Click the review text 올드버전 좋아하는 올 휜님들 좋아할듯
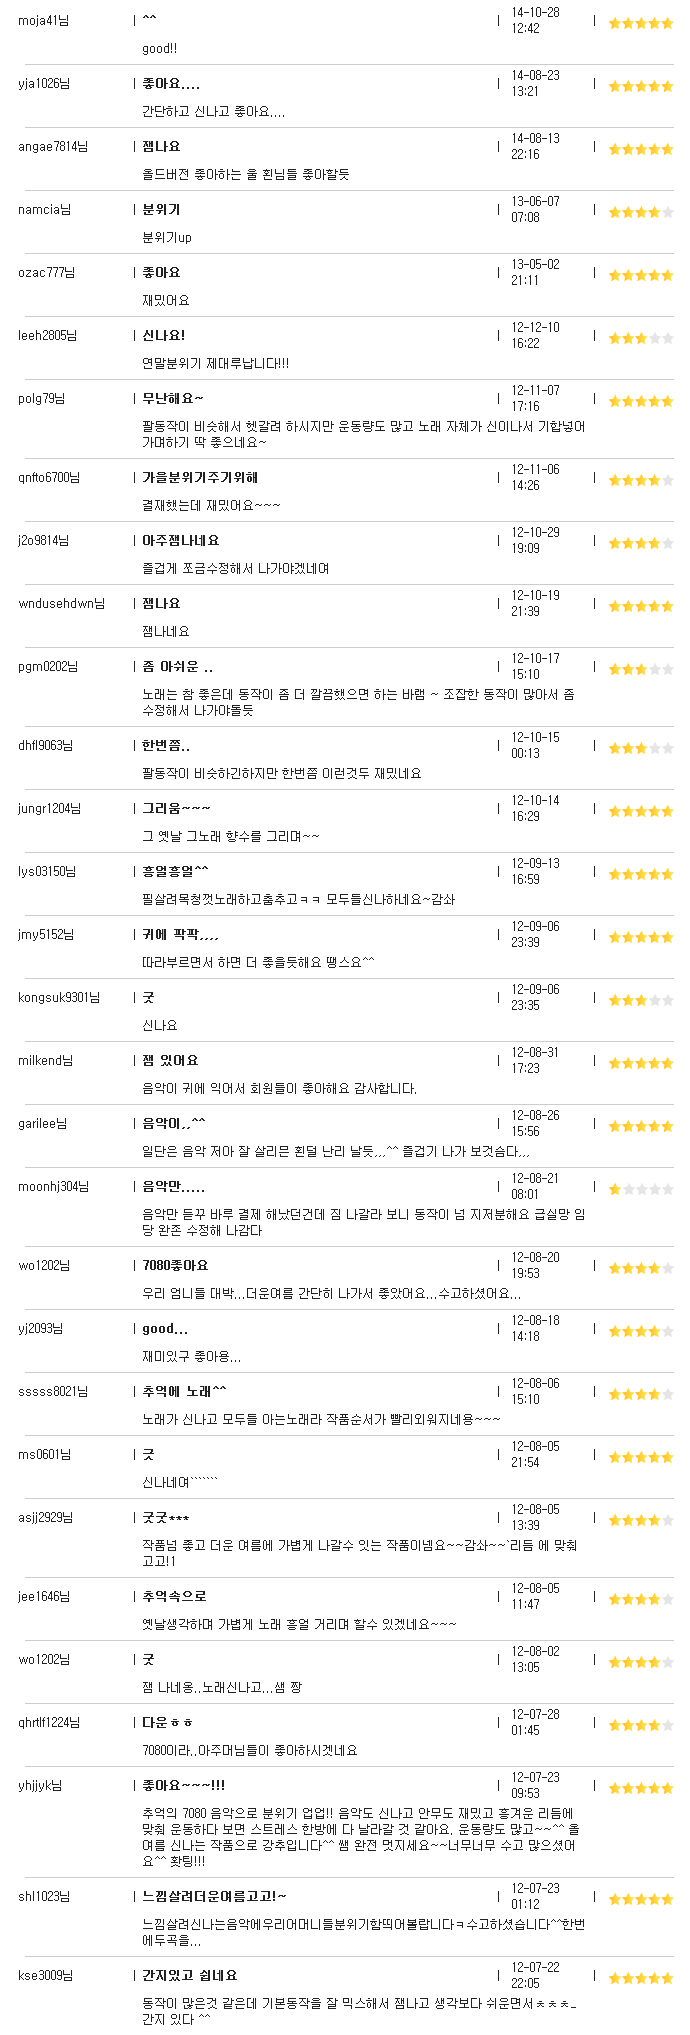The height and width of the screenshot is (2035, 690). 246,174
